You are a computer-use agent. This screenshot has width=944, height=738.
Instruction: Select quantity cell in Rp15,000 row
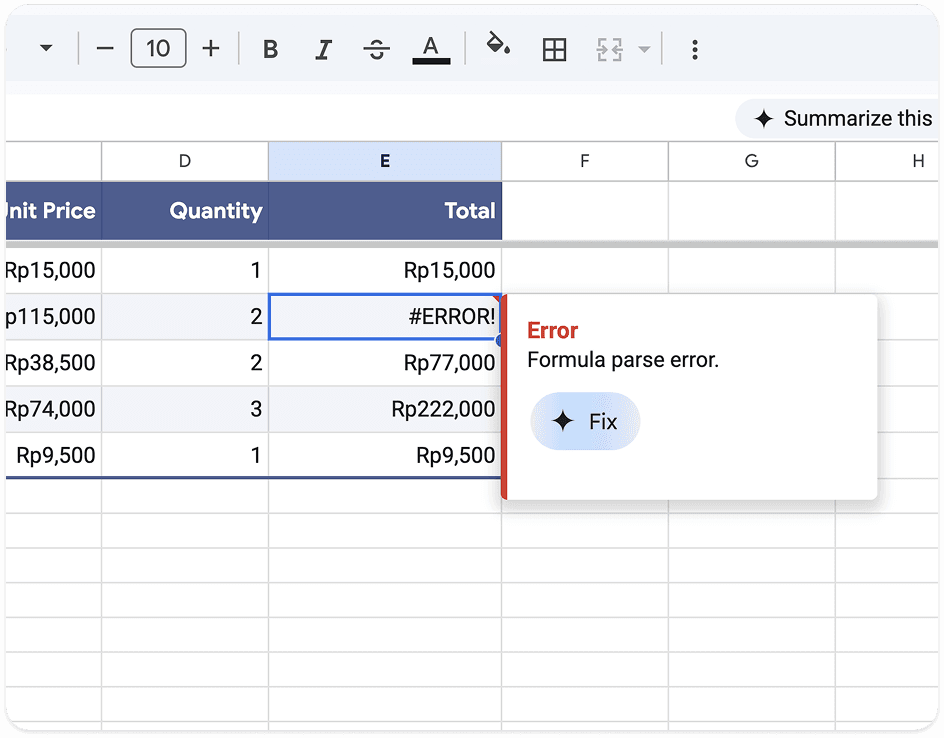(185, 270)
